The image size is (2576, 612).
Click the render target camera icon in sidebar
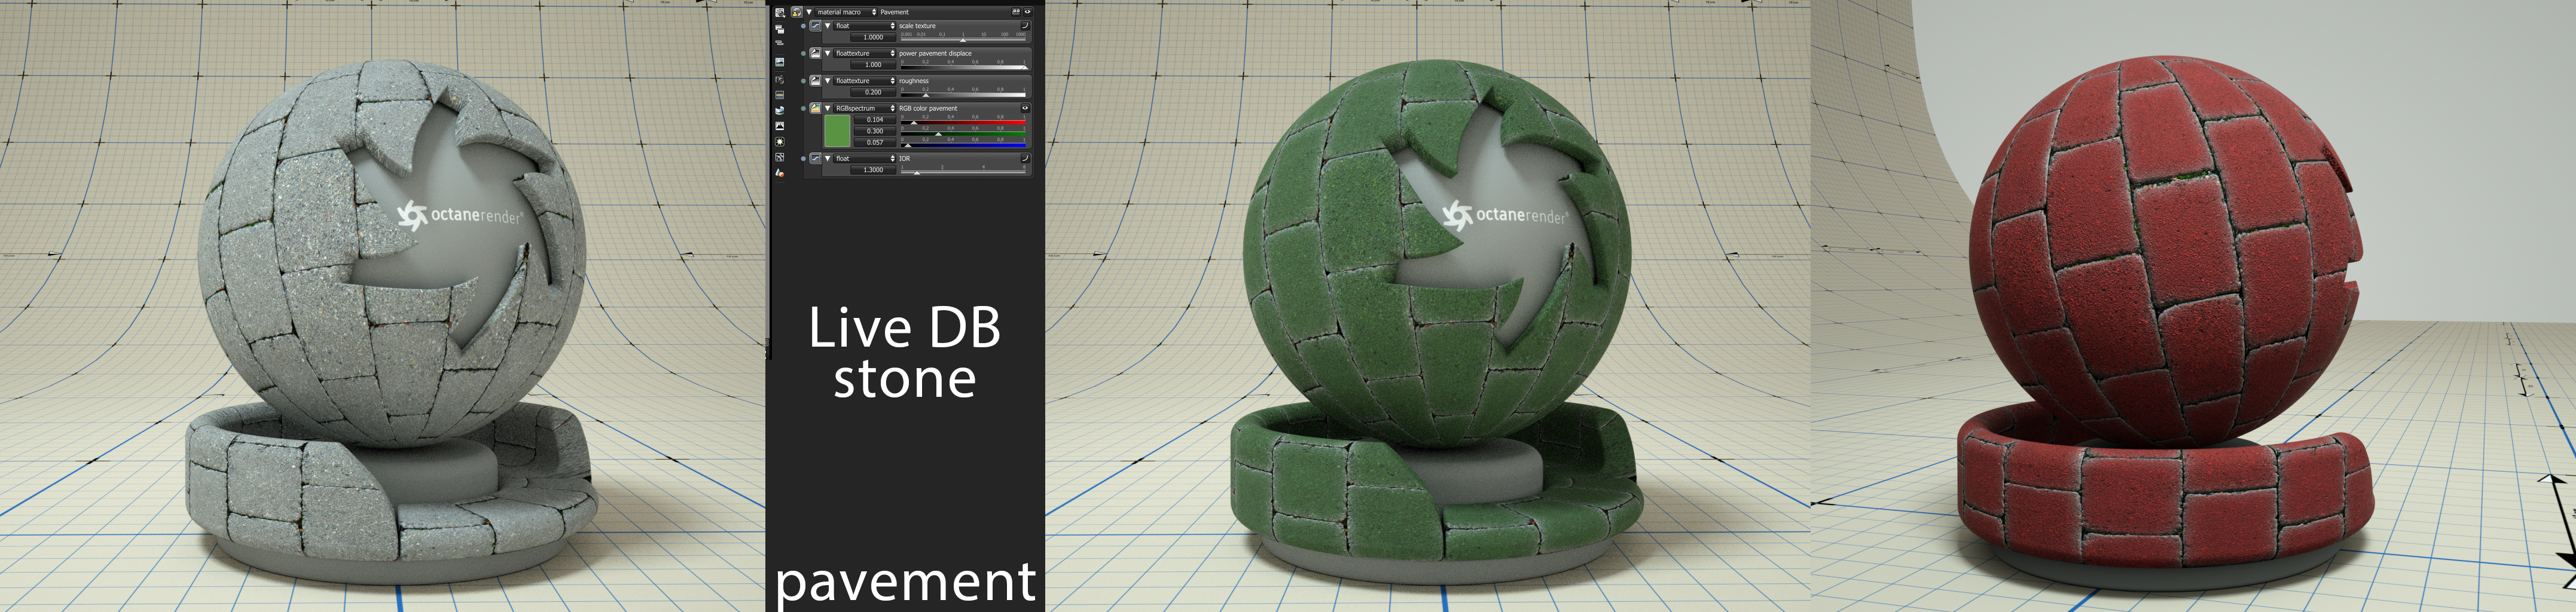tap(780, 12)
